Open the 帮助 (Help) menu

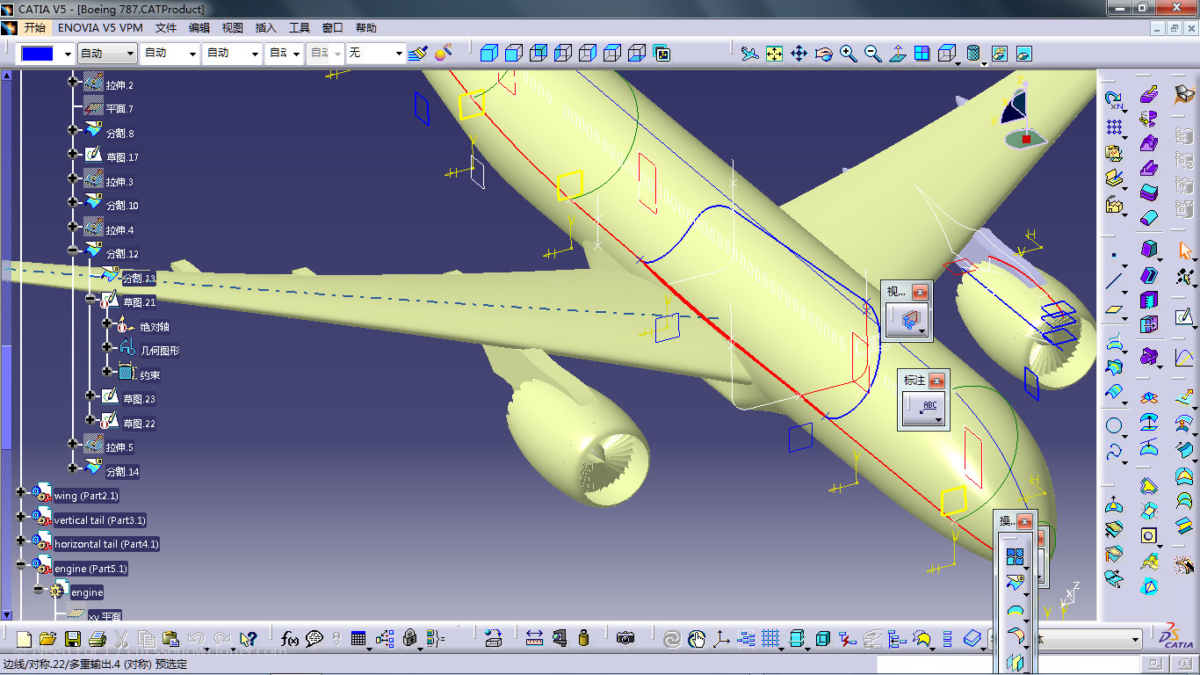(x=366, y=28)
